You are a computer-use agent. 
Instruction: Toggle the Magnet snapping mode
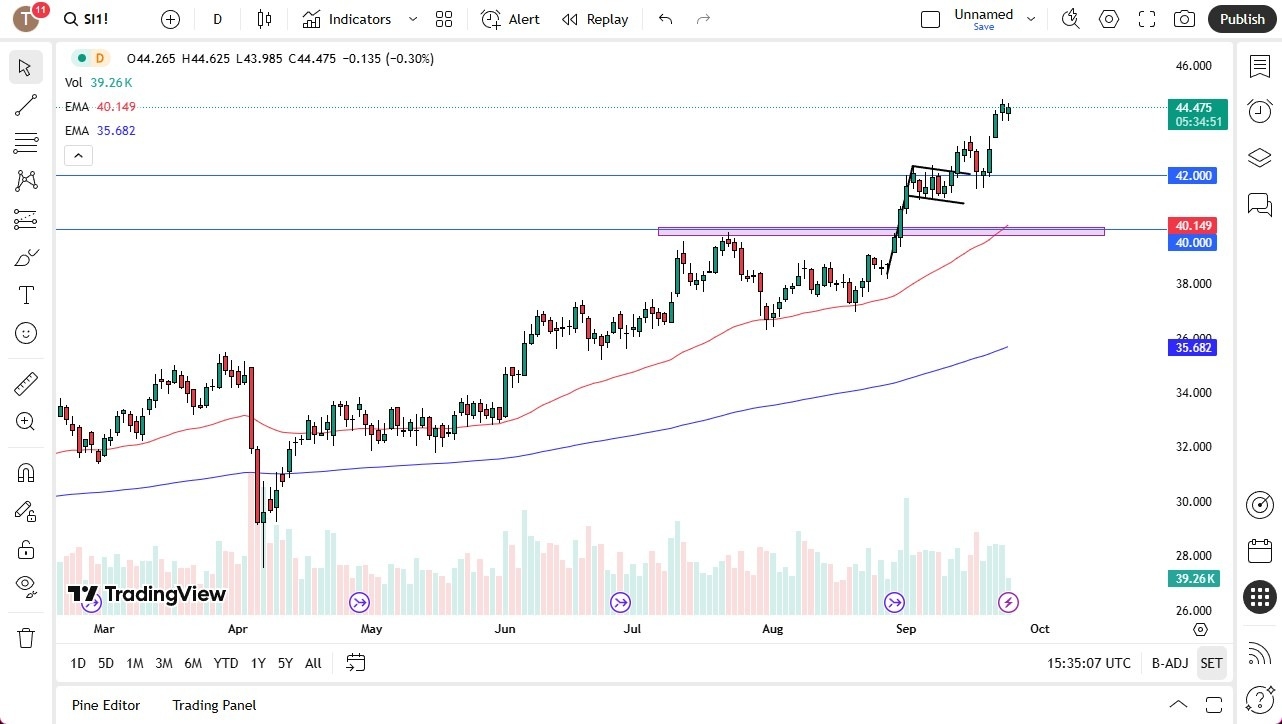[x=25, y=472]
